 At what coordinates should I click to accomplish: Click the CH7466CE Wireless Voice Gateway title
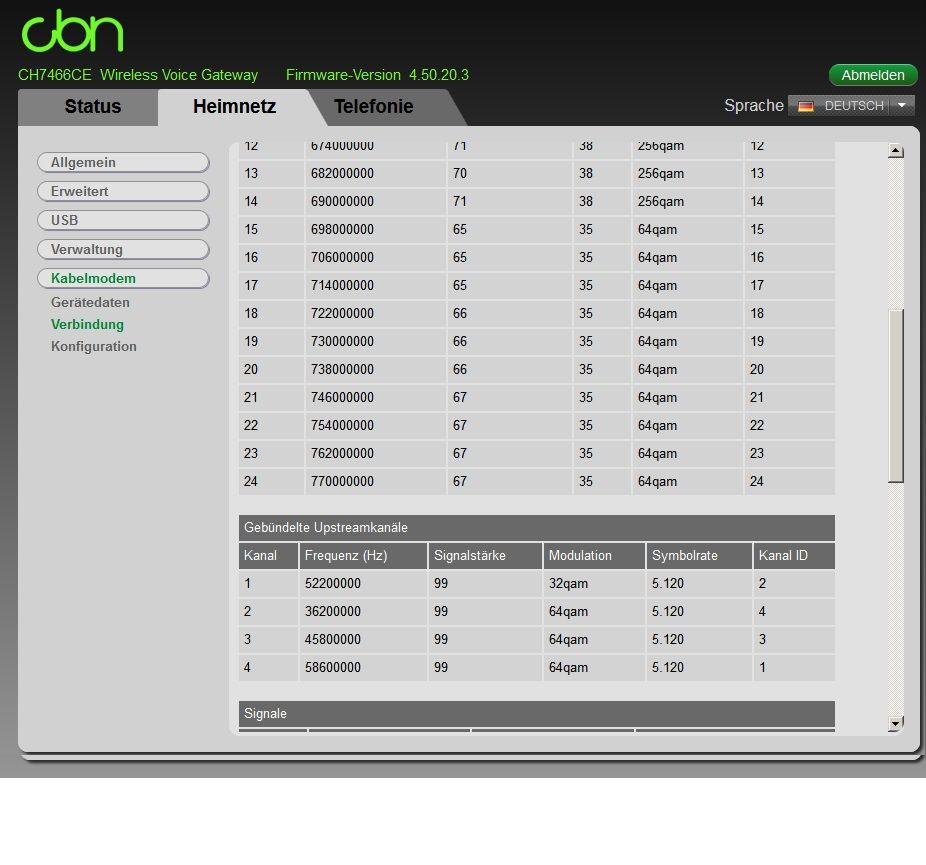pyautogui.click(x=138, y=75)
